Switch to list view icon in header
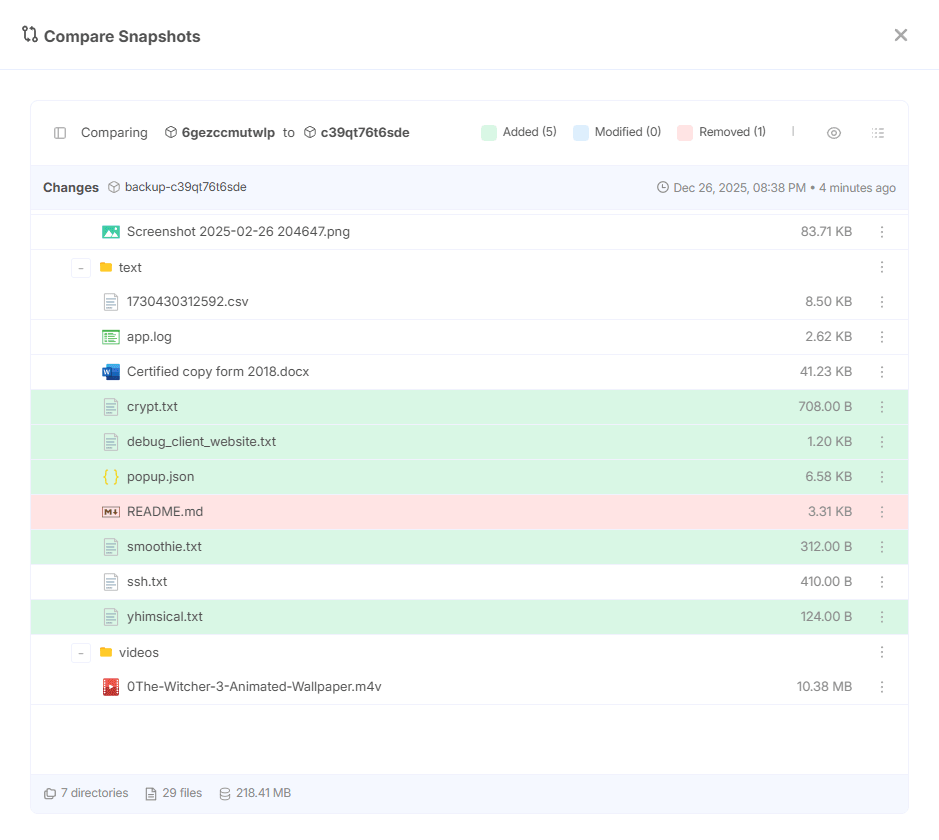Viewport: 939px width, 840px height. point(878,133)
